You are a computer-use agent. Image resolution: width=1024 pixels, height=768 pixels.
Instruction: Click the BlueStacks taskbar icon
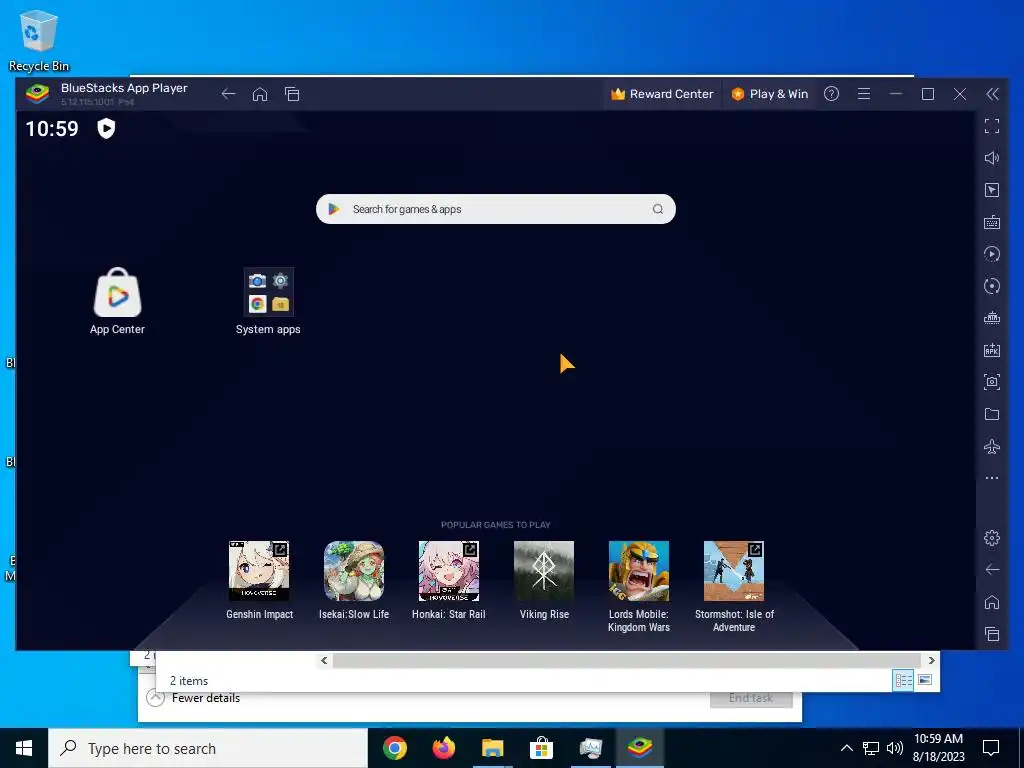click(640, 748)
